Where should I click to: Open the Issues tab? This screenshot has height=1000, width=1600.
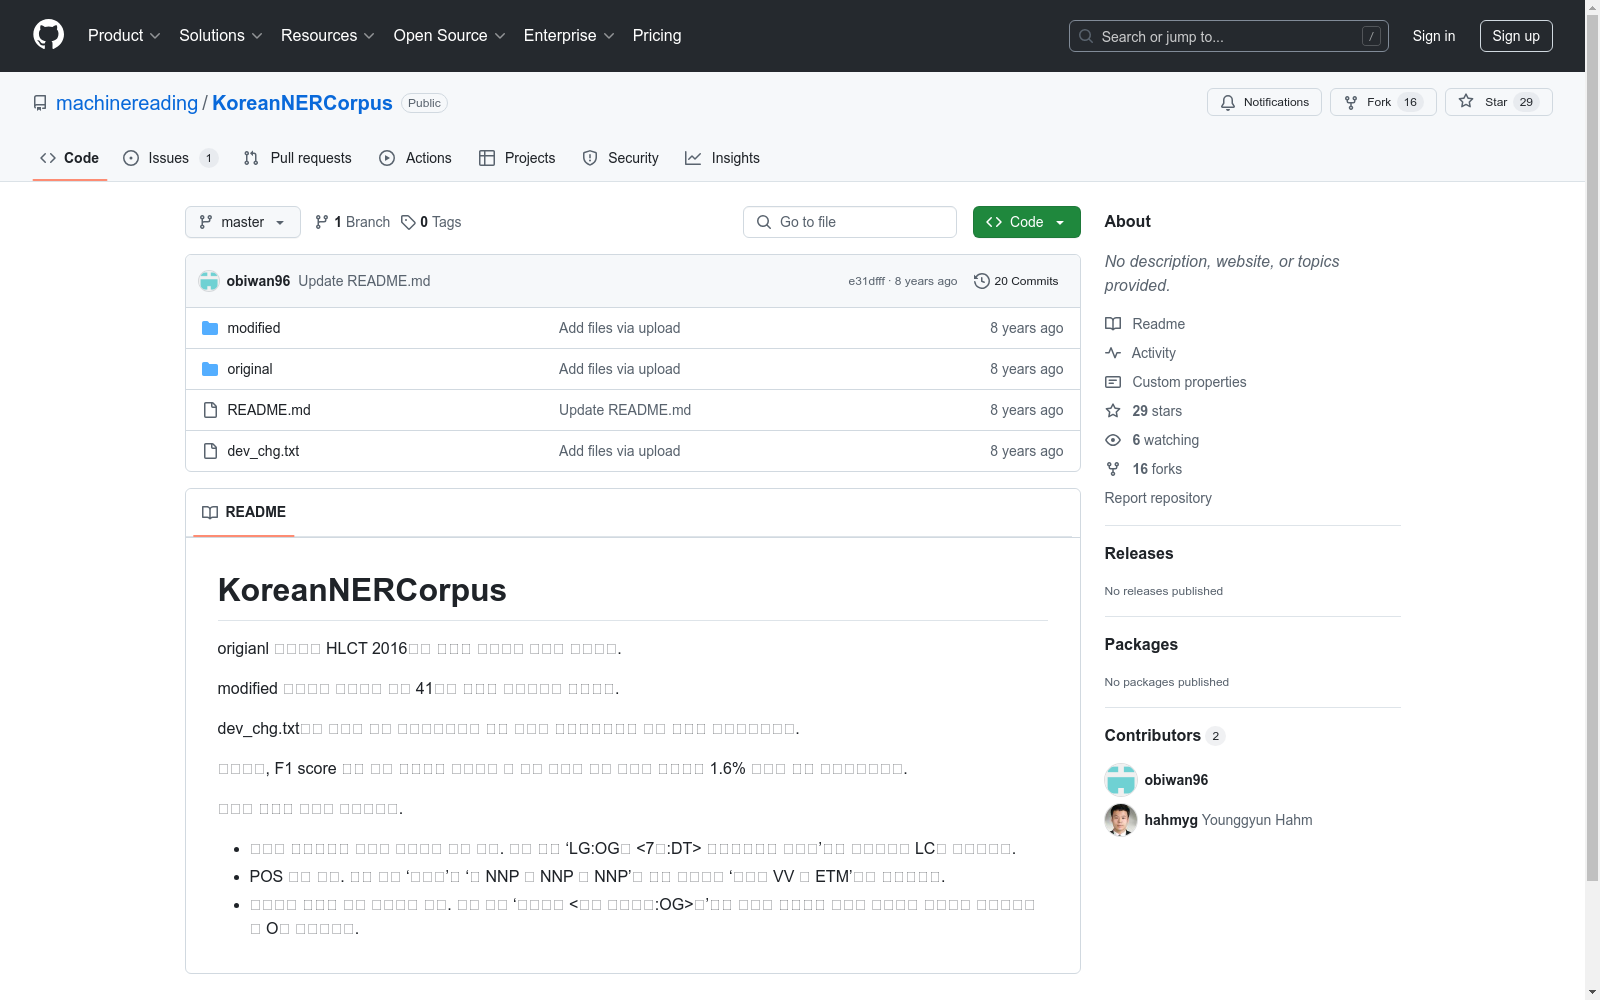pyautogui.click(x=170, y=158)
